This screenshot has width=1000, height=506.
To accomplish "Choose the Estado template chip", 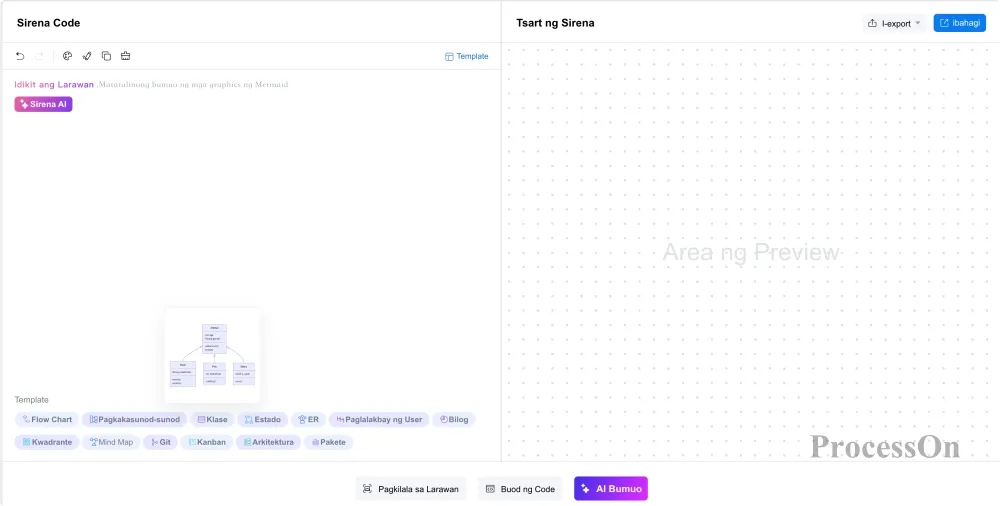I will point(263,419).
